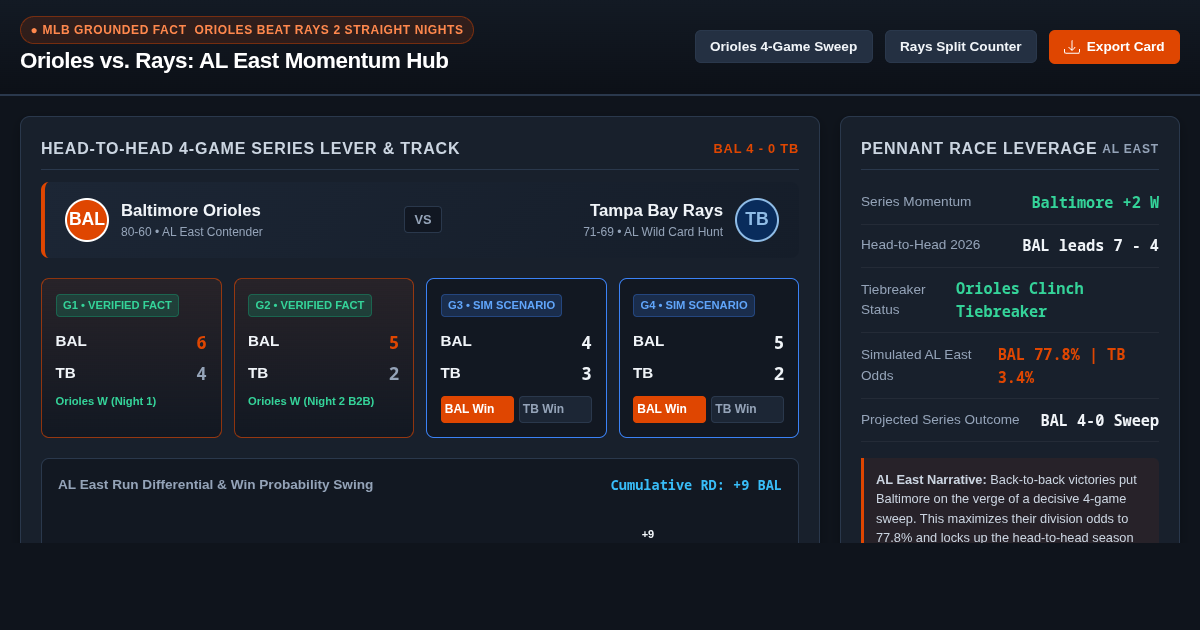Click the G4 Sim Scenario badge
The image size is (1200, 630).
pos(694,305)
